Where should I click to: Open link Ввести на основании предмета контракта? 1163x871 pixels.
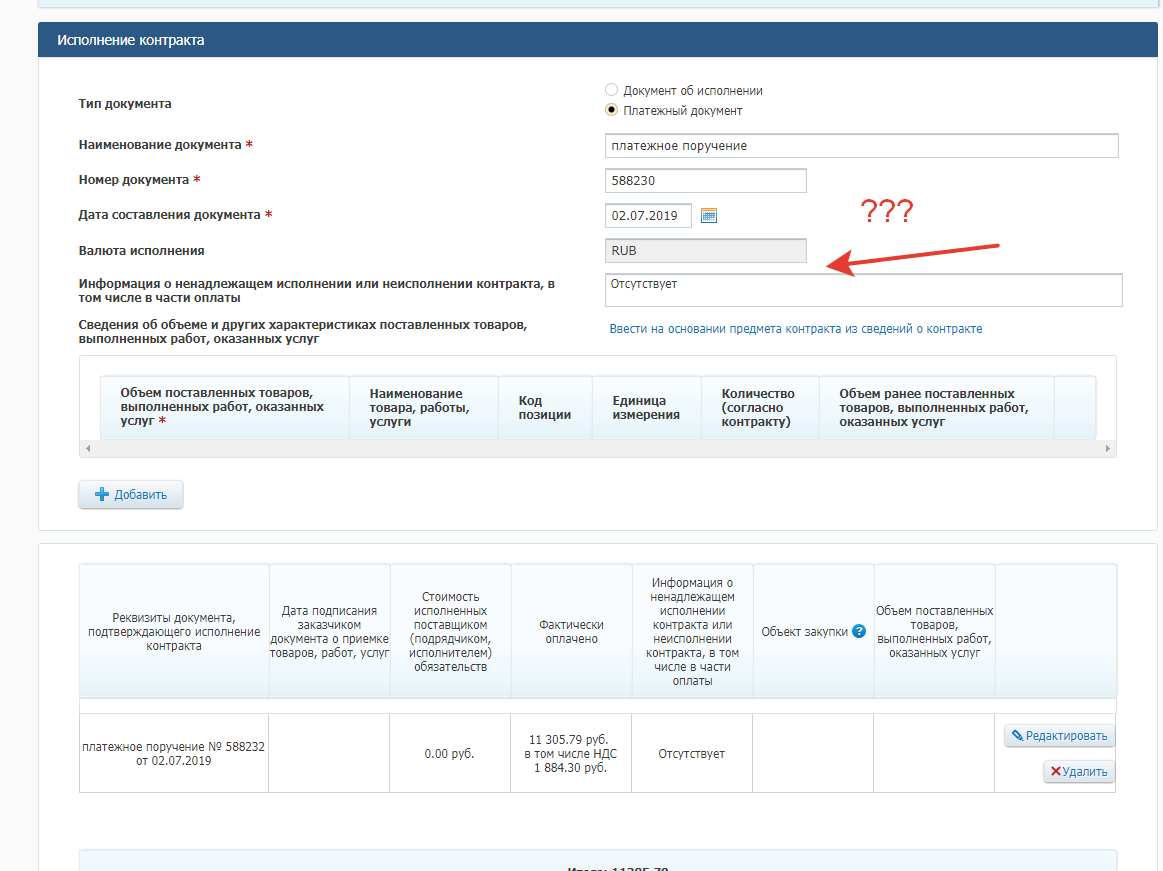[796, 329]
